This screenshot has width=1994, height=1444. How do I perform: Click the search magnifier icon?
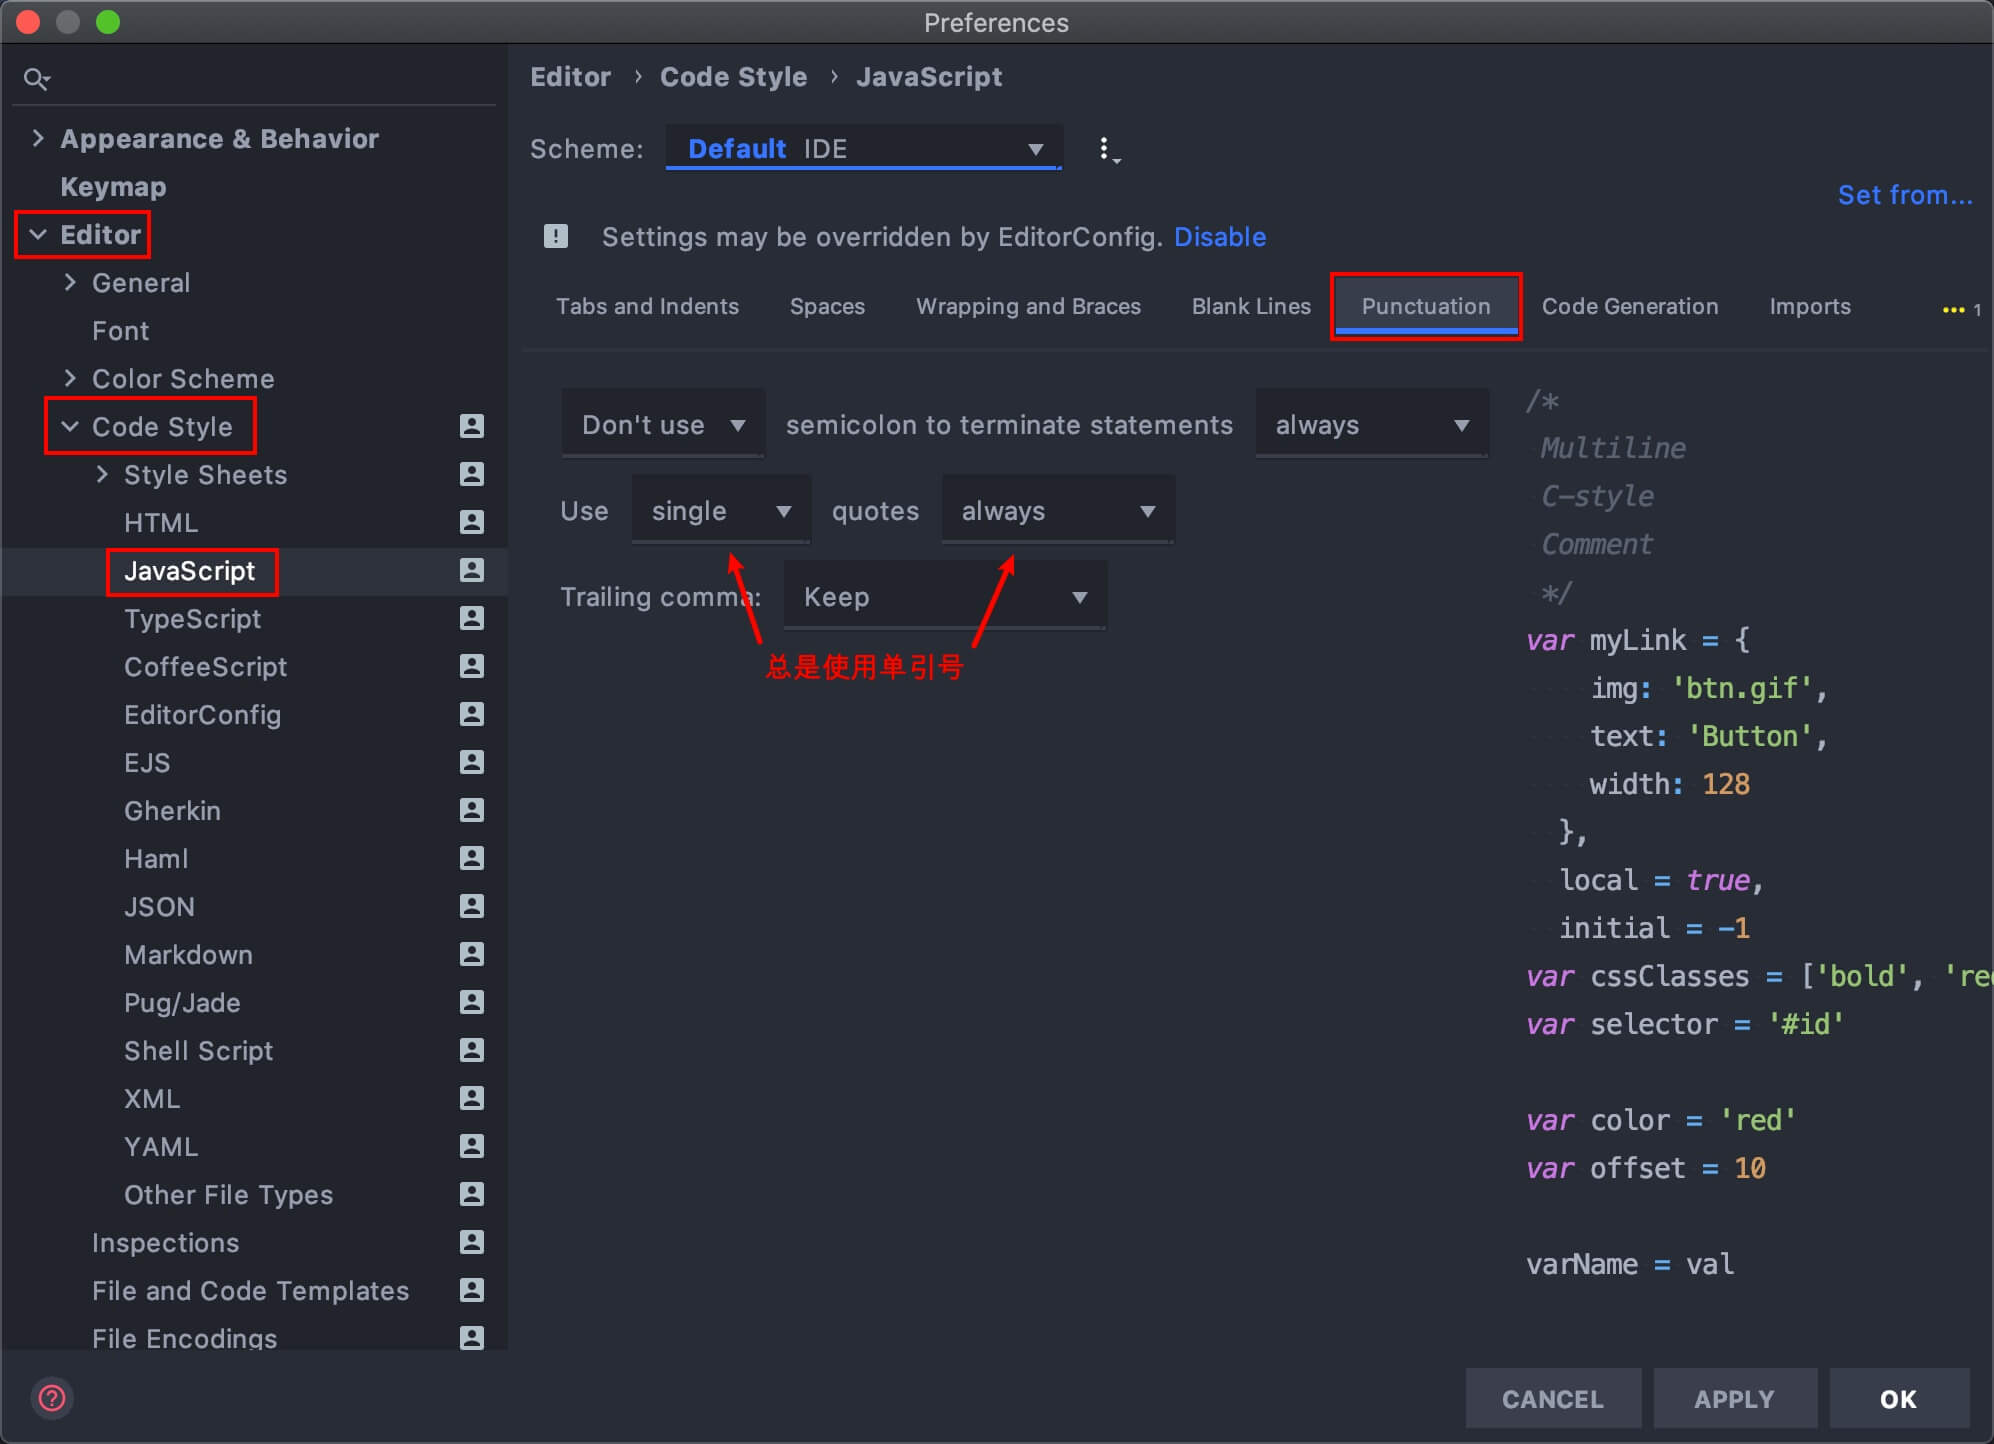[x=36, y=79]
